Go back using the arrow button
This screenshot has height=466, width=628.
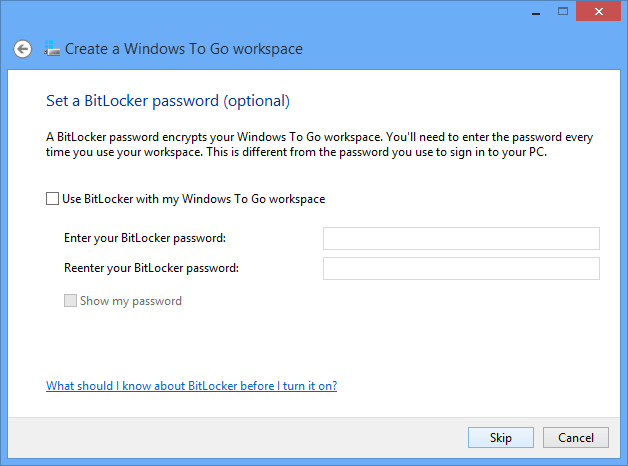click(22, 49)
